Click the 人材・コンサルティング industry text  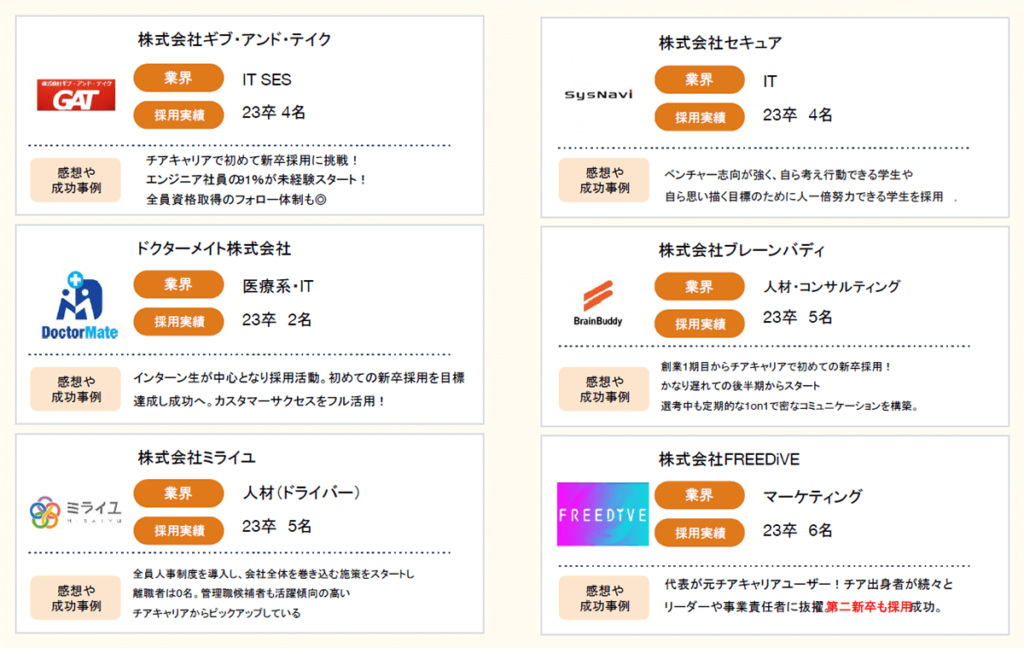pyautogui.click(x=831, y=287)
